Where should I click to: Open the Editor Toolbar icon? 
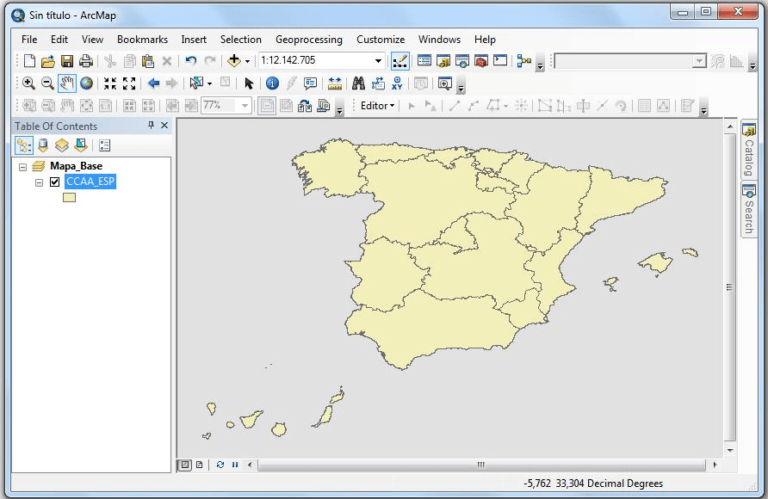[x=400, y=61]
